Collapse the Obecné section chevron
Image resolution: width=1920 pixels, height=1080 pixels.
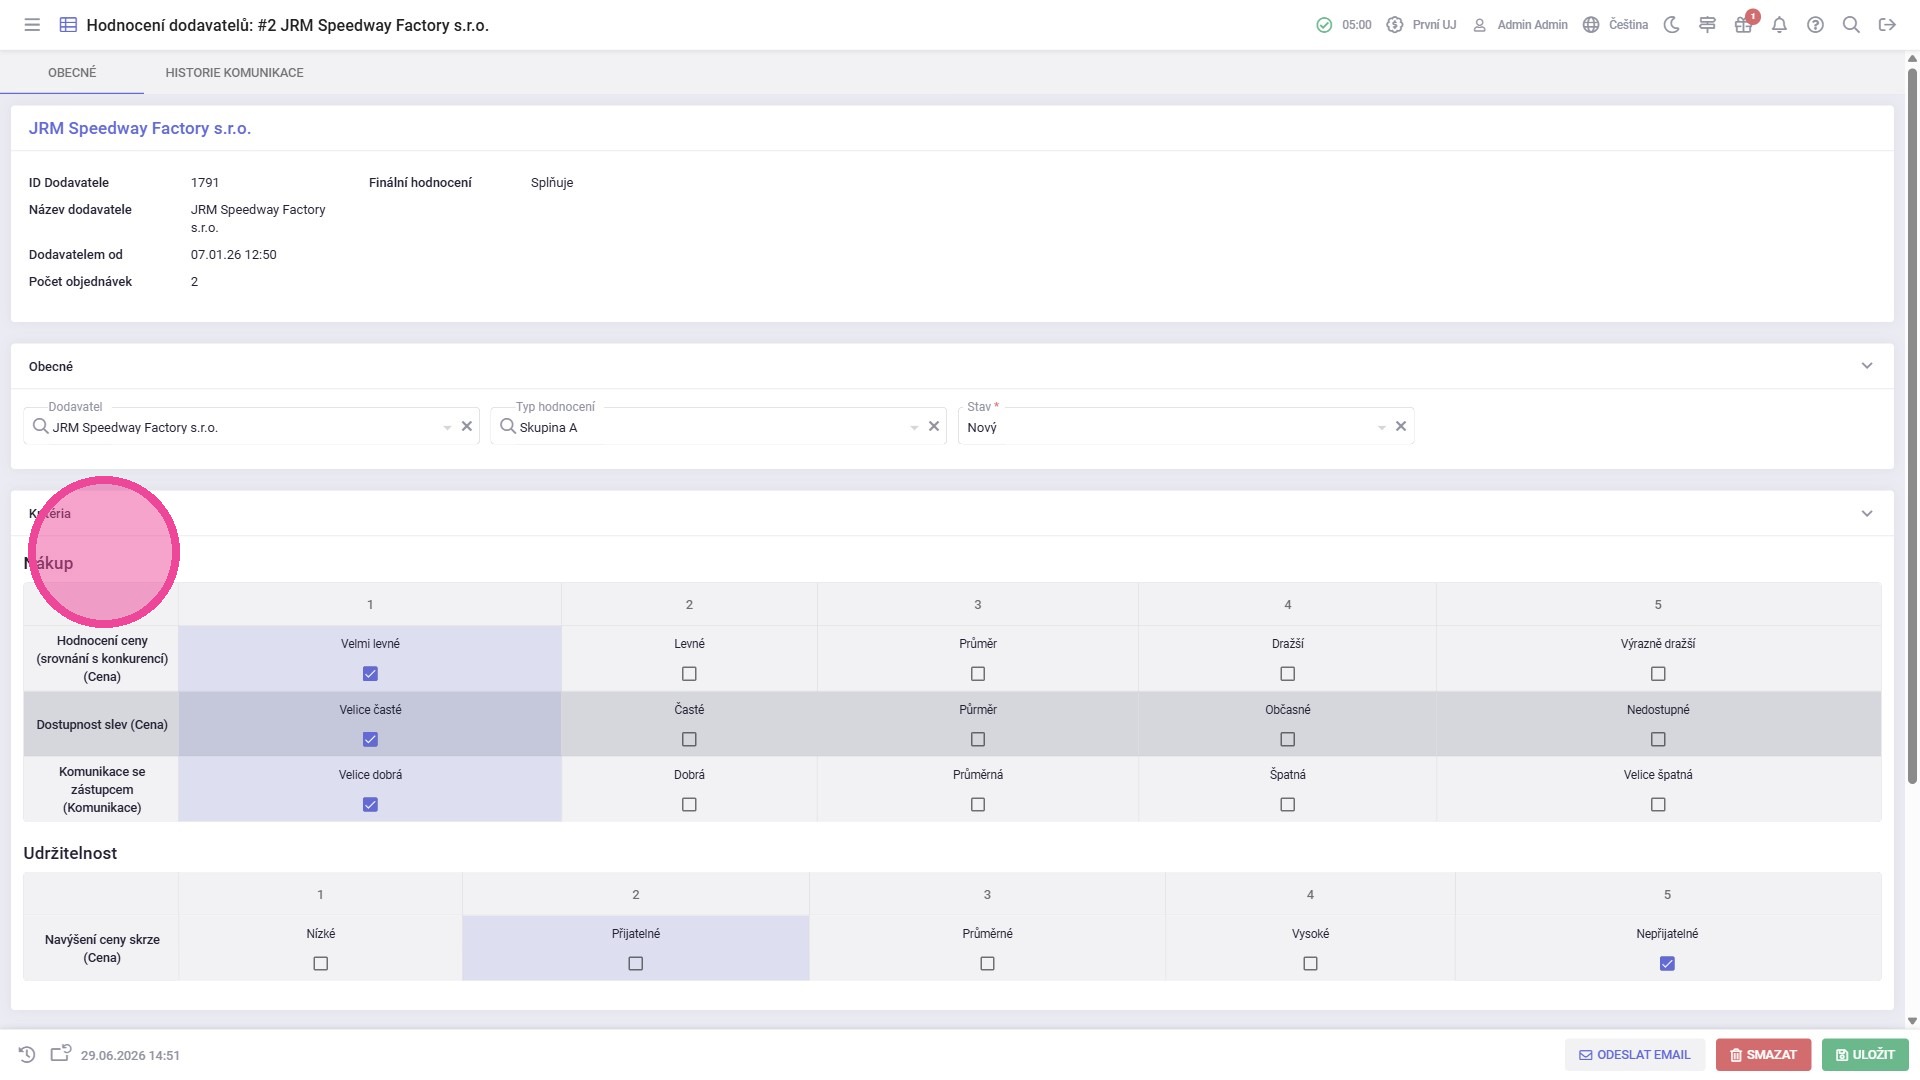click(1867, 366)
